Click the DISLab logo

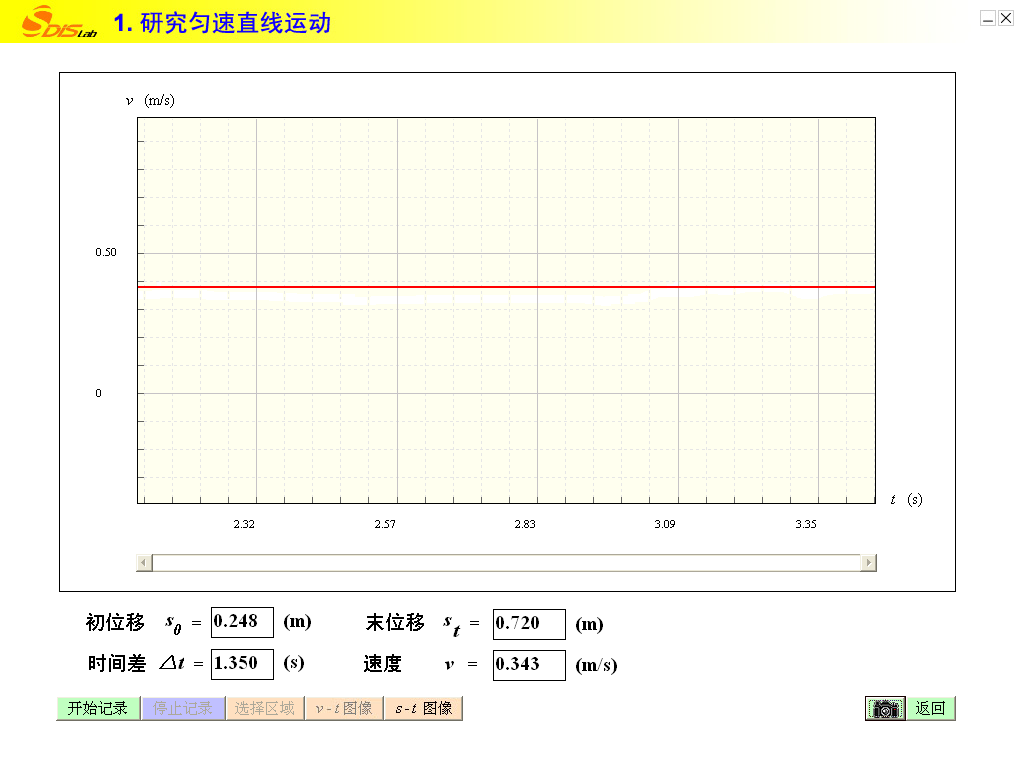pos(60,22)
